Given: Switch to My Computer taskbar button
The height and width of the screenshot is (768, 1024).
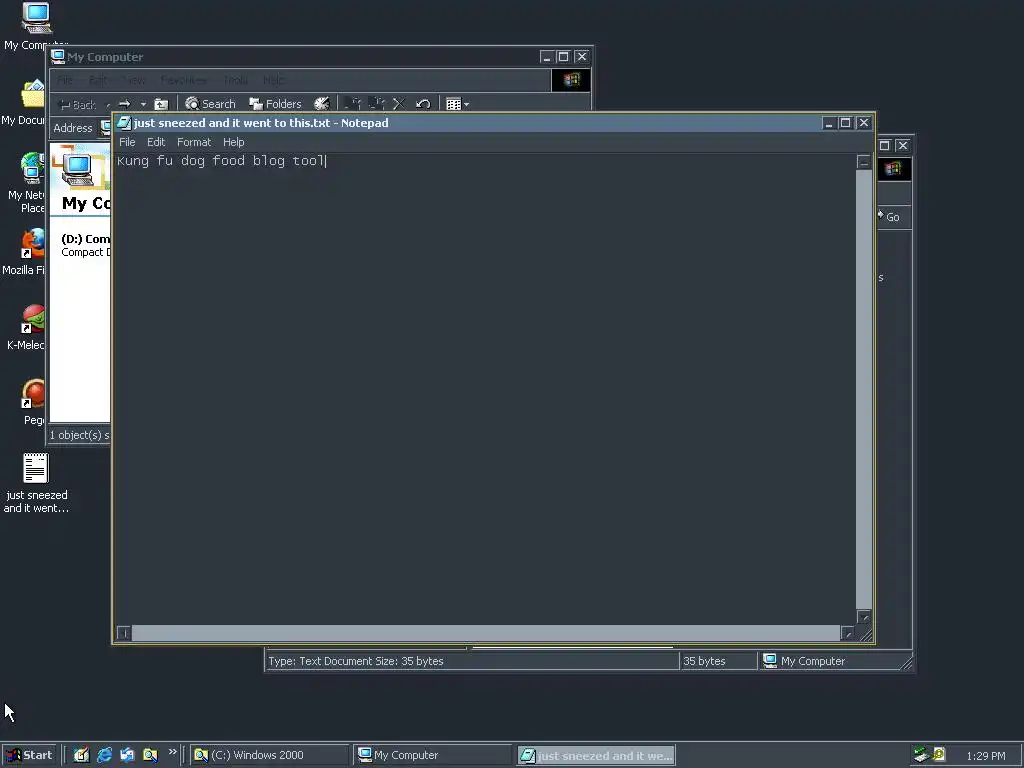Looking at the screenshot, I should 432,755.
